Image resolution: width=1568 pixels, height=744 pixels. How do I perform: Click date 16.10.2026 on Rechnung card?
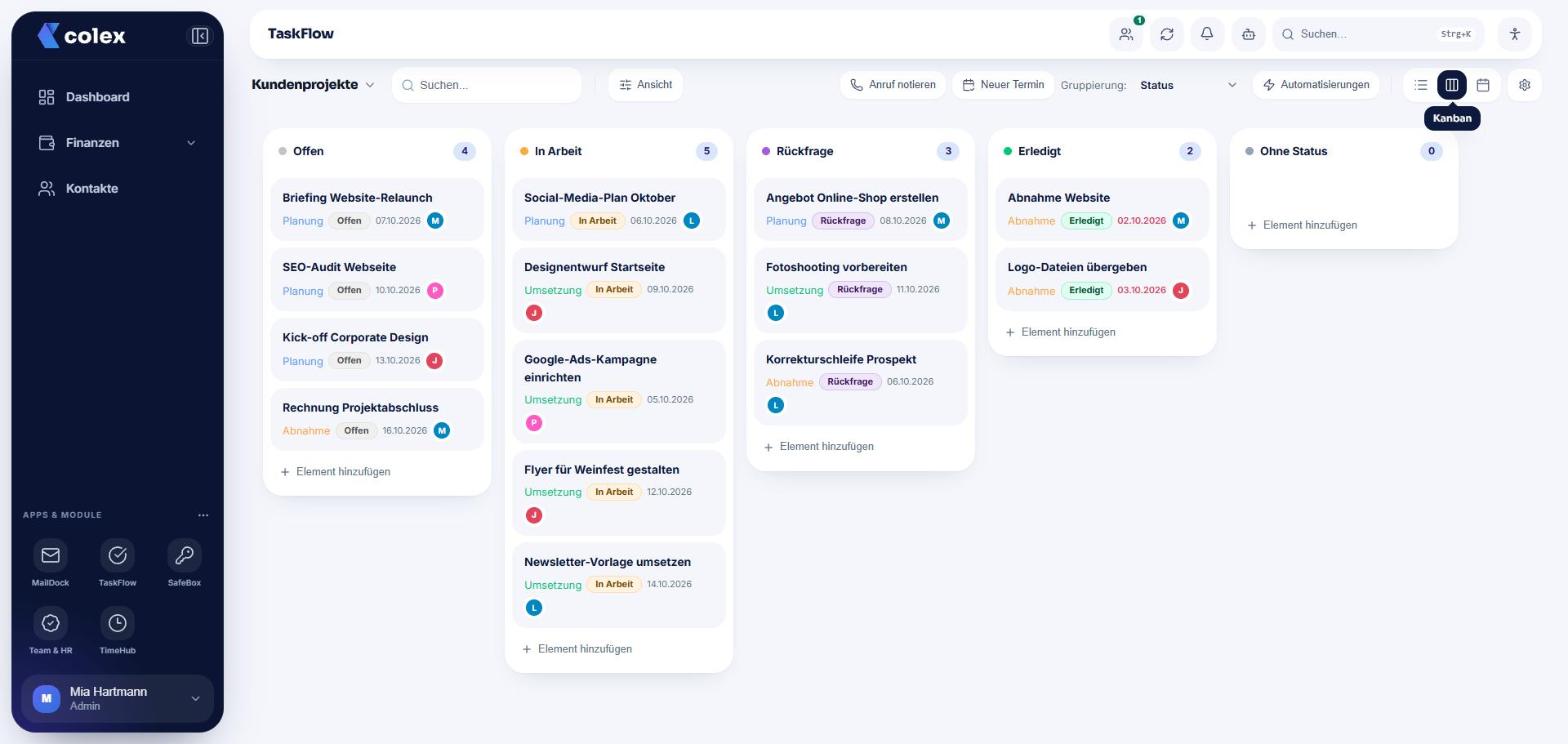point(405,431)
